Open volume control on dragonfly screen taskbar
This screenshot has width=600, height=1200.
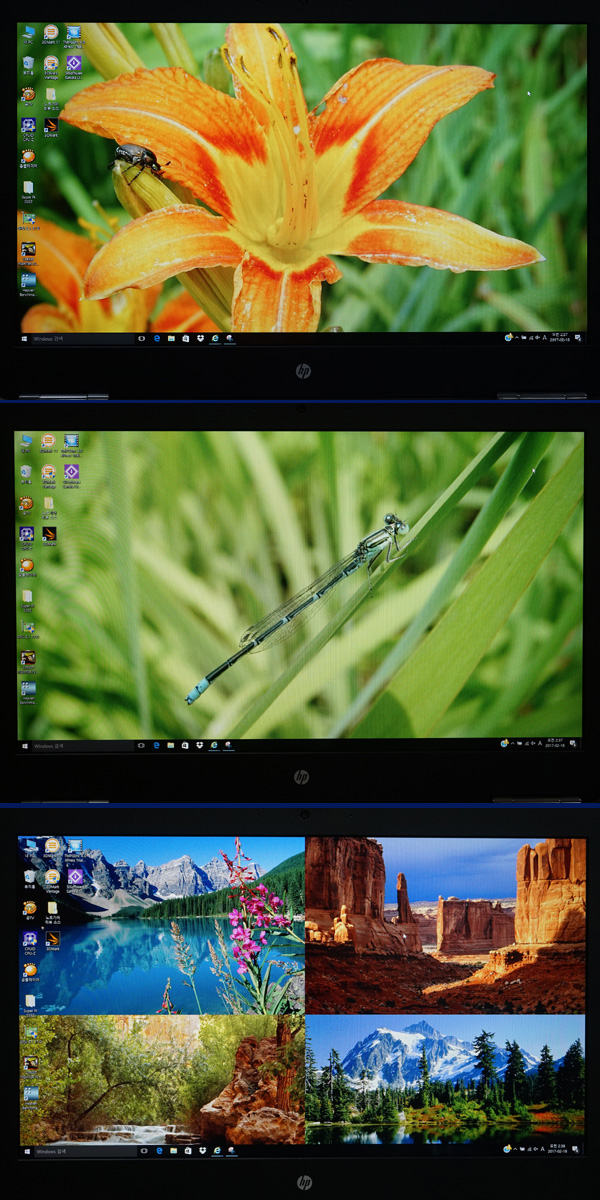533,743
